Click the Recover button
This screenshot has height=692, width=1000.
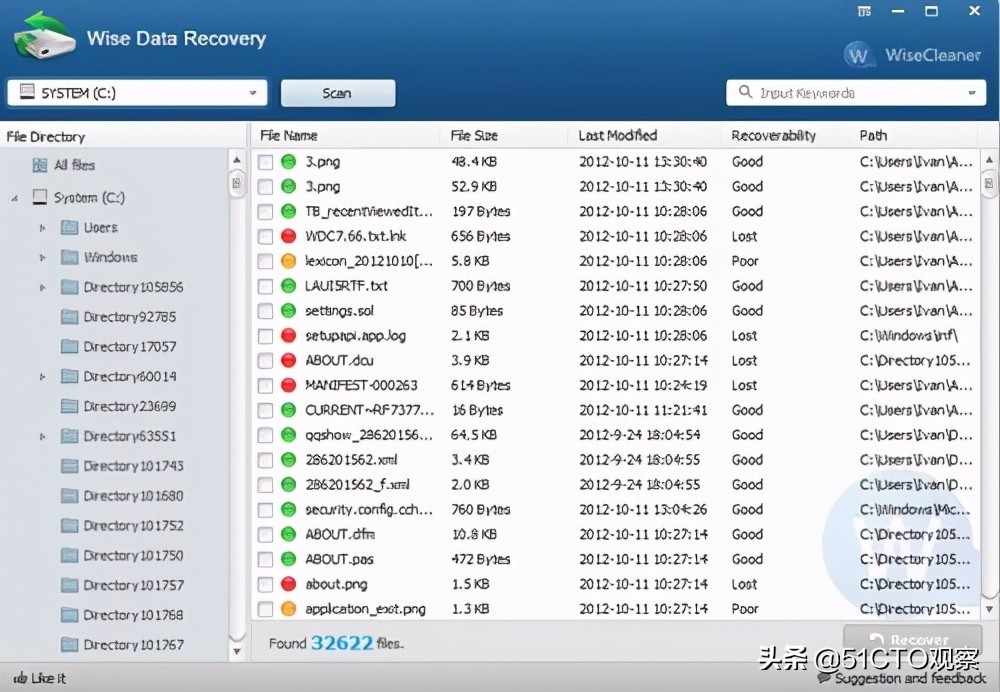coord(913,639)
